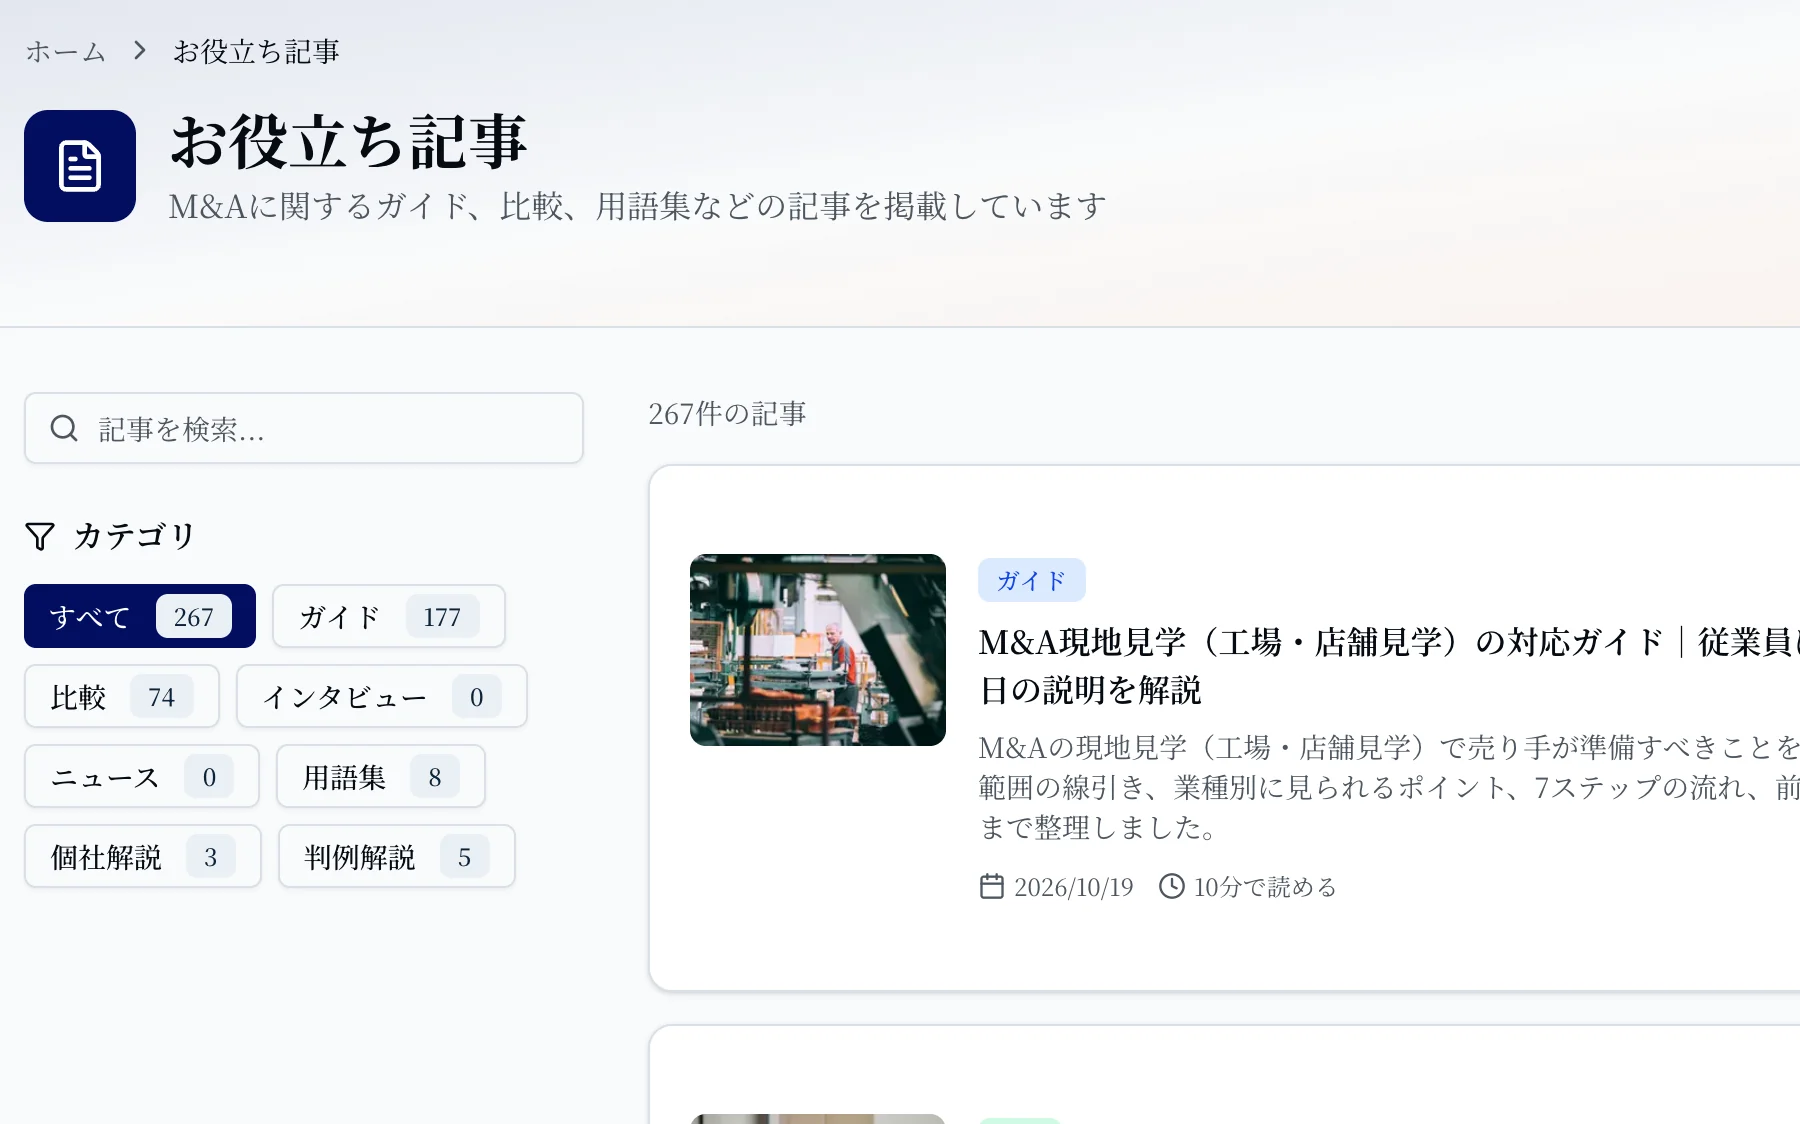Click the 2026/10/19 date text
The height and width of the screenshot is (1124, 1800).
pos(1074,887)
